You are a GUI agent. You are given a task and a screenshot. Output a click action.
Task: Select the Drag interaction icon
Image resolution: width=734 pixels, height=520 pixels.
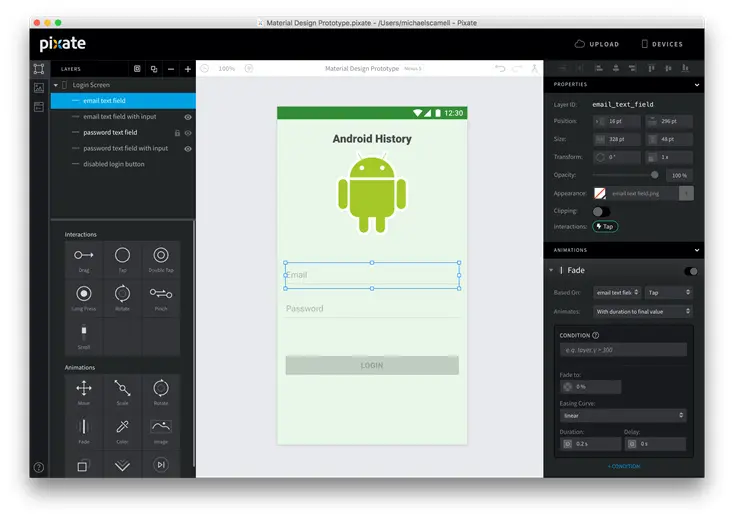pos(84,255)
